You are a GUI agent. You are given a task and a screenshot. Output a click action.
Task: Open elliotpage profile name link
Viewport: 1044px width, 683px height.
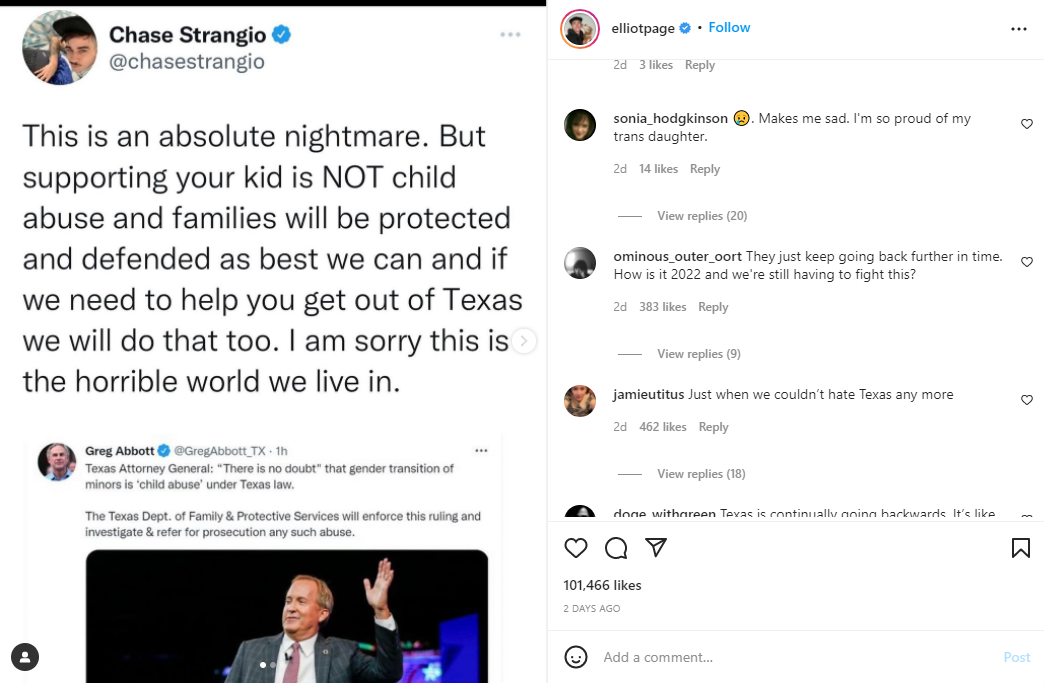pyautogui.click(x=643, y=28)
